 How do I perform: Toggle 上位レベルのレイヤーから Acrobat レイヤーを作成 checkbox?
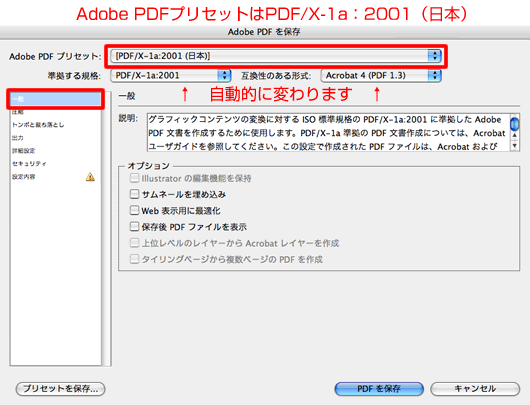[x=134, y=243]
